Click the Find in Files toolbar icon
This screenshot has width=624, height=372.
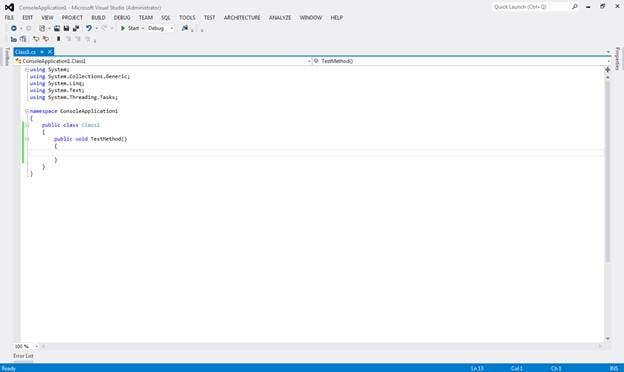pyautogui.click(x=185, y=28)
